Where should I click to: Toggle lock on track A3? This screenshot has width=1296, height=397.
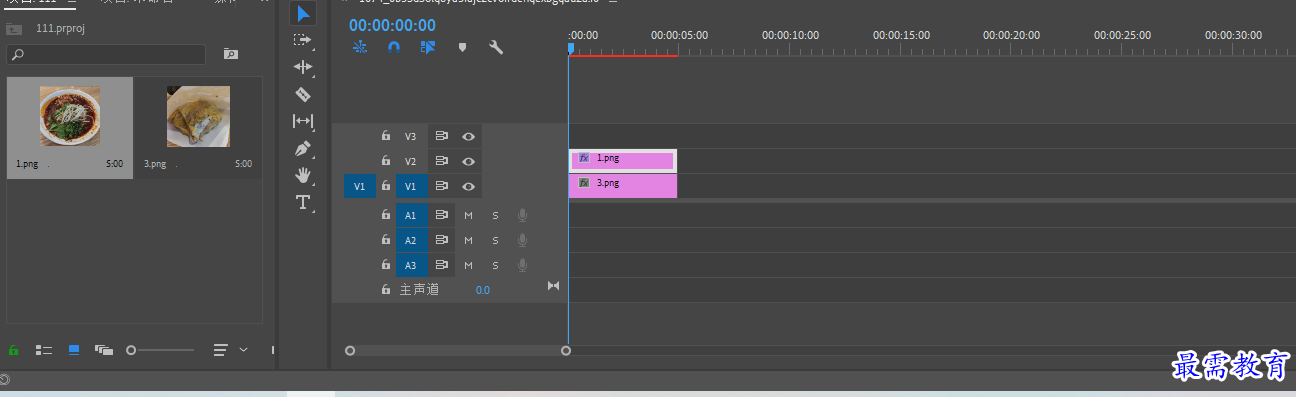386,265
